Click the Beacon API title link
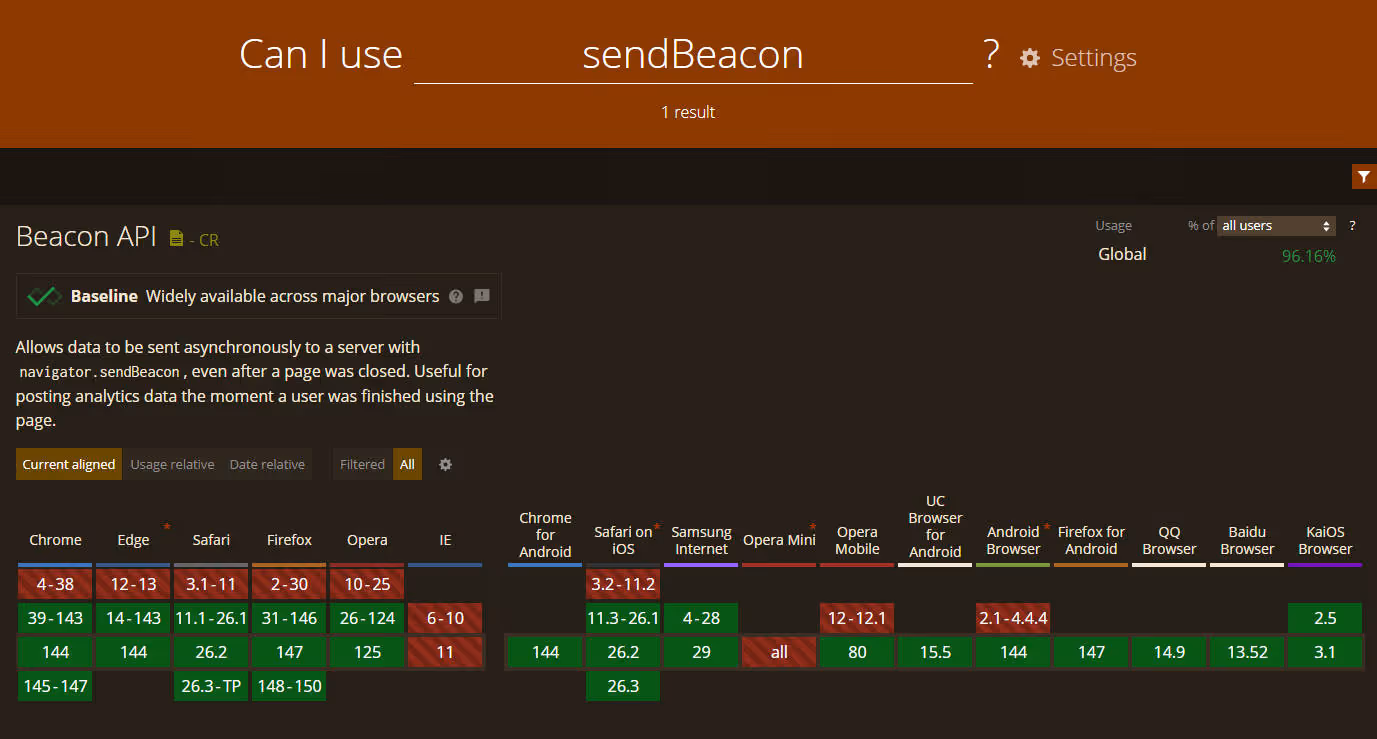The width and height of the screenshot is (1377, 739). [x=86, y=237]
